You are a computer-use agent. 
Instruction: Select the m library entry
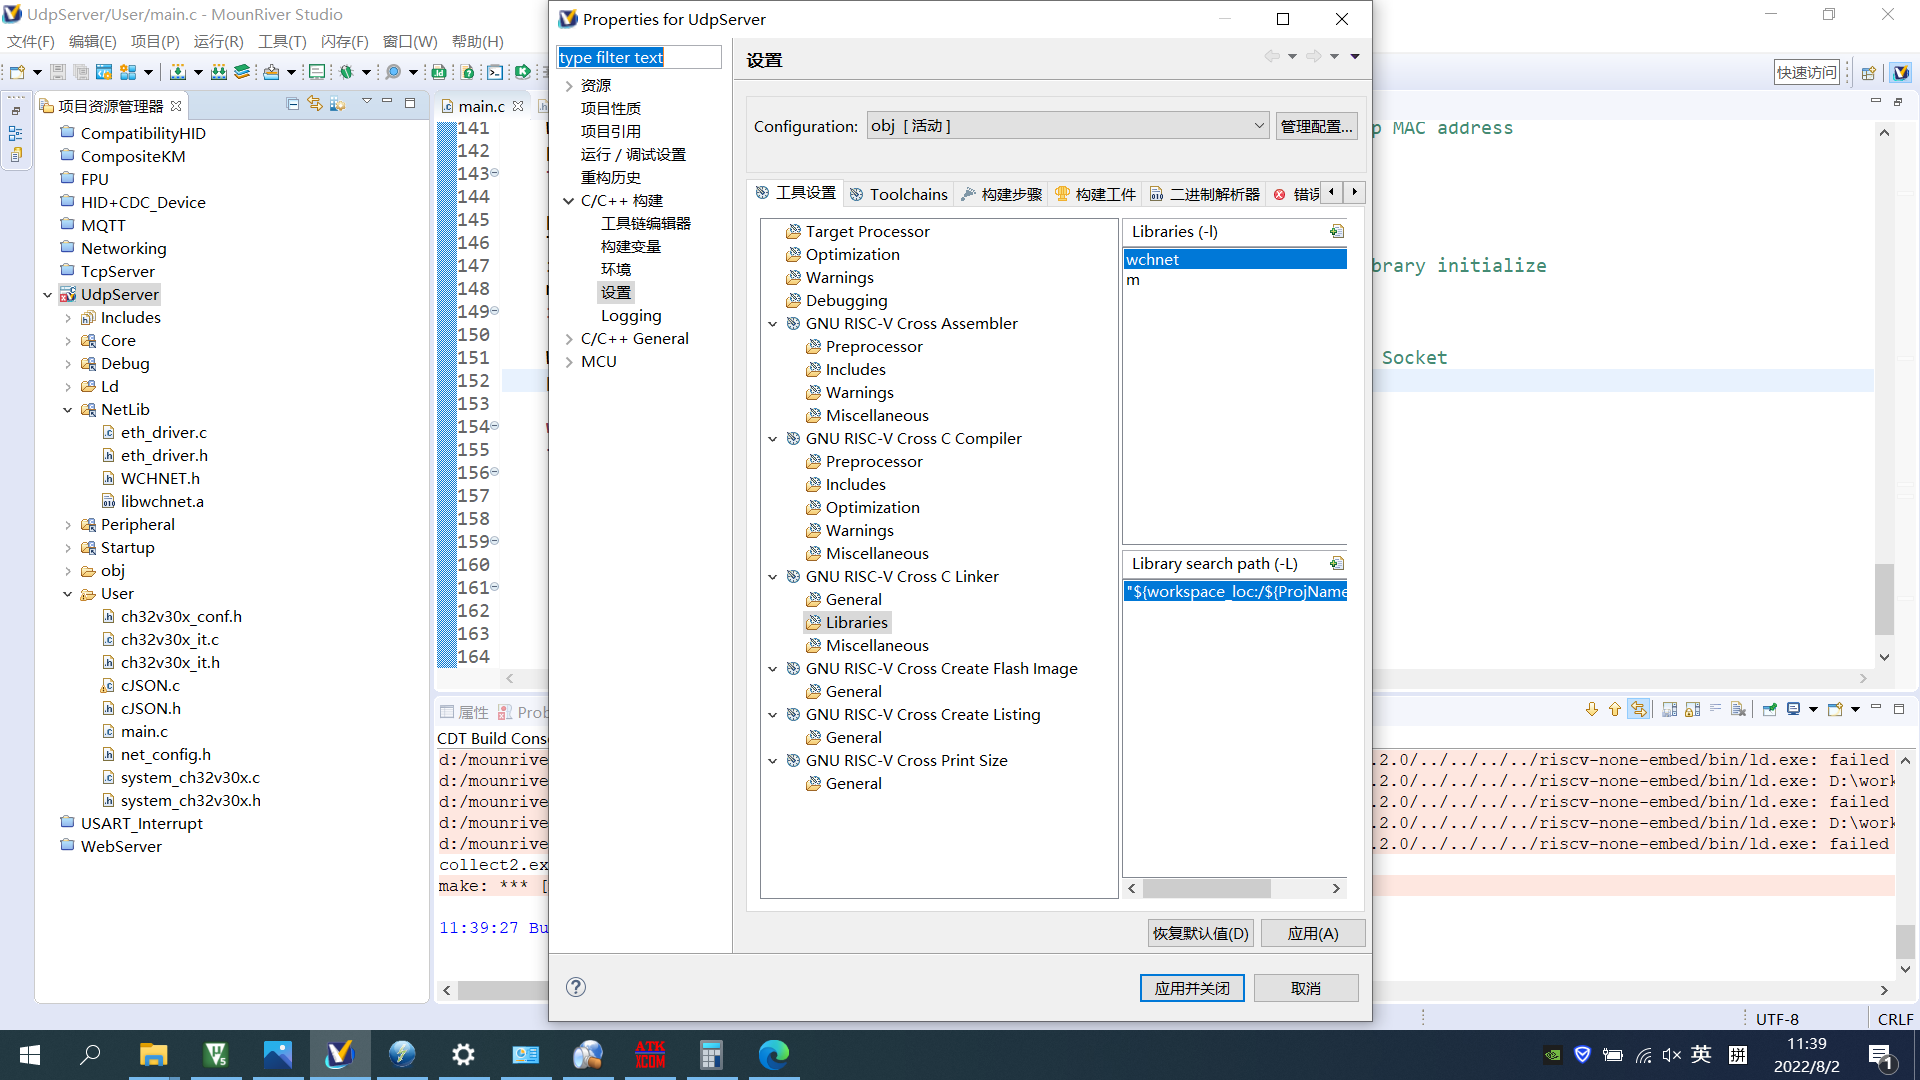[x=1235, y=280]
